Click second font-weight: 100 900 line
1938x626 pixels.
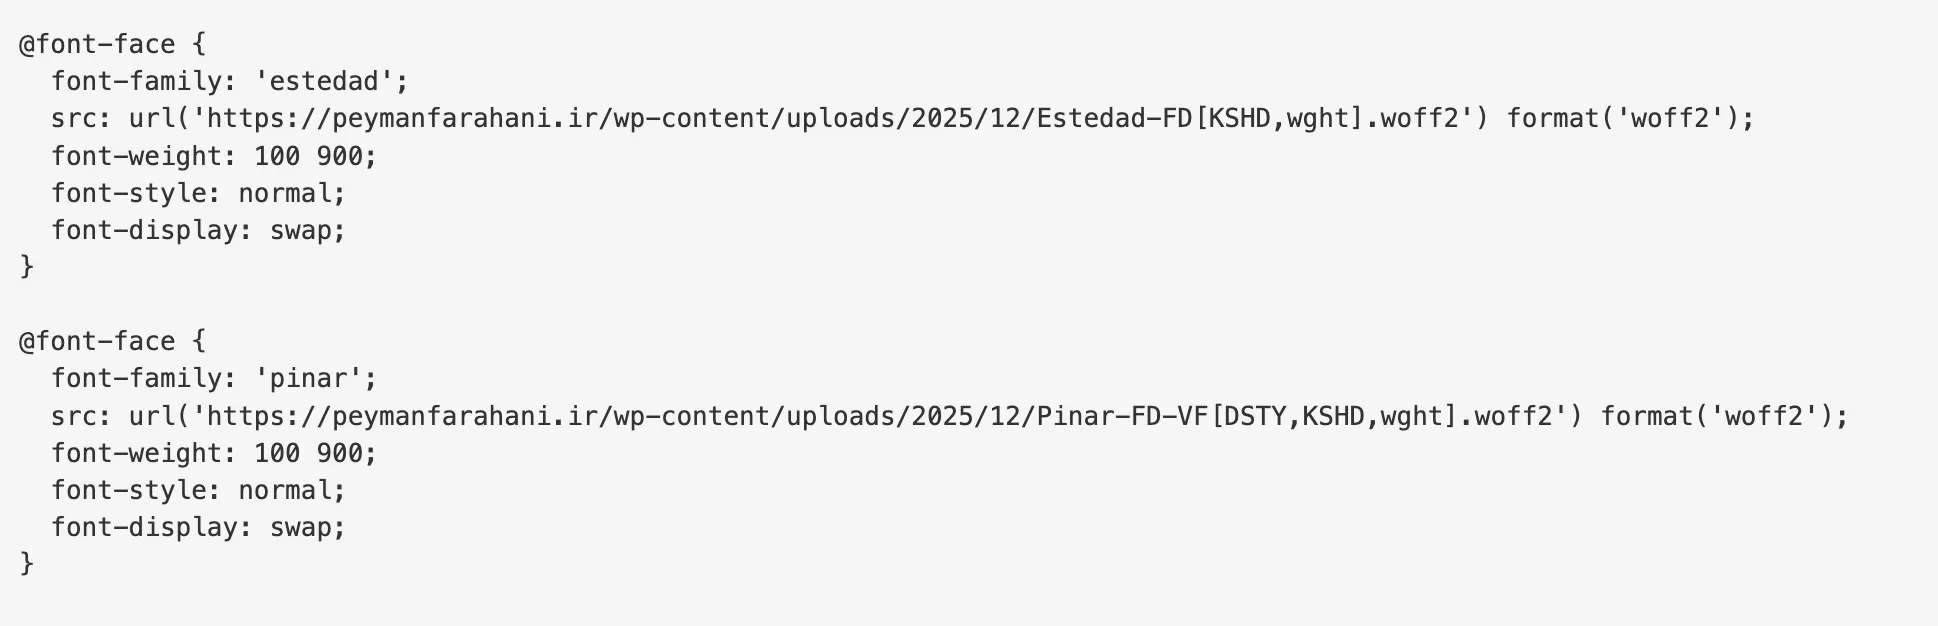point(213,453)
